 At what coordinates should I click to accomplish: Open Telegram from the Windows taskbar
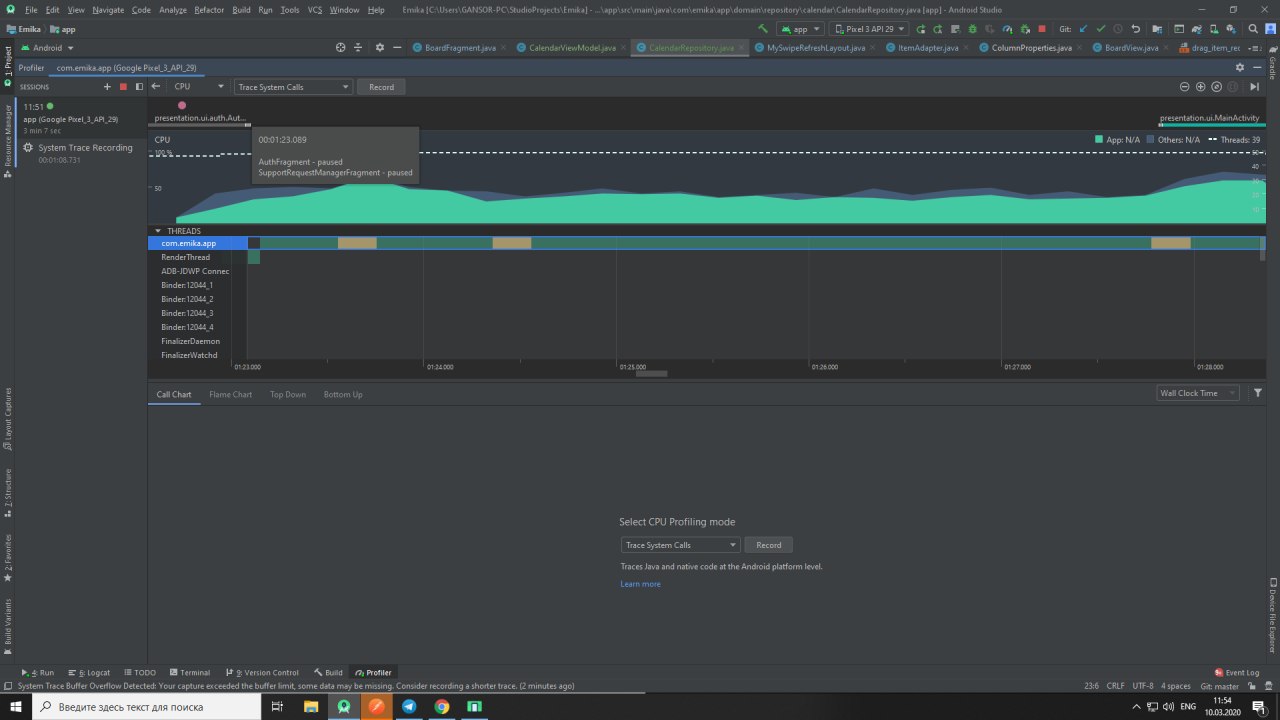(x=408, y=706)
